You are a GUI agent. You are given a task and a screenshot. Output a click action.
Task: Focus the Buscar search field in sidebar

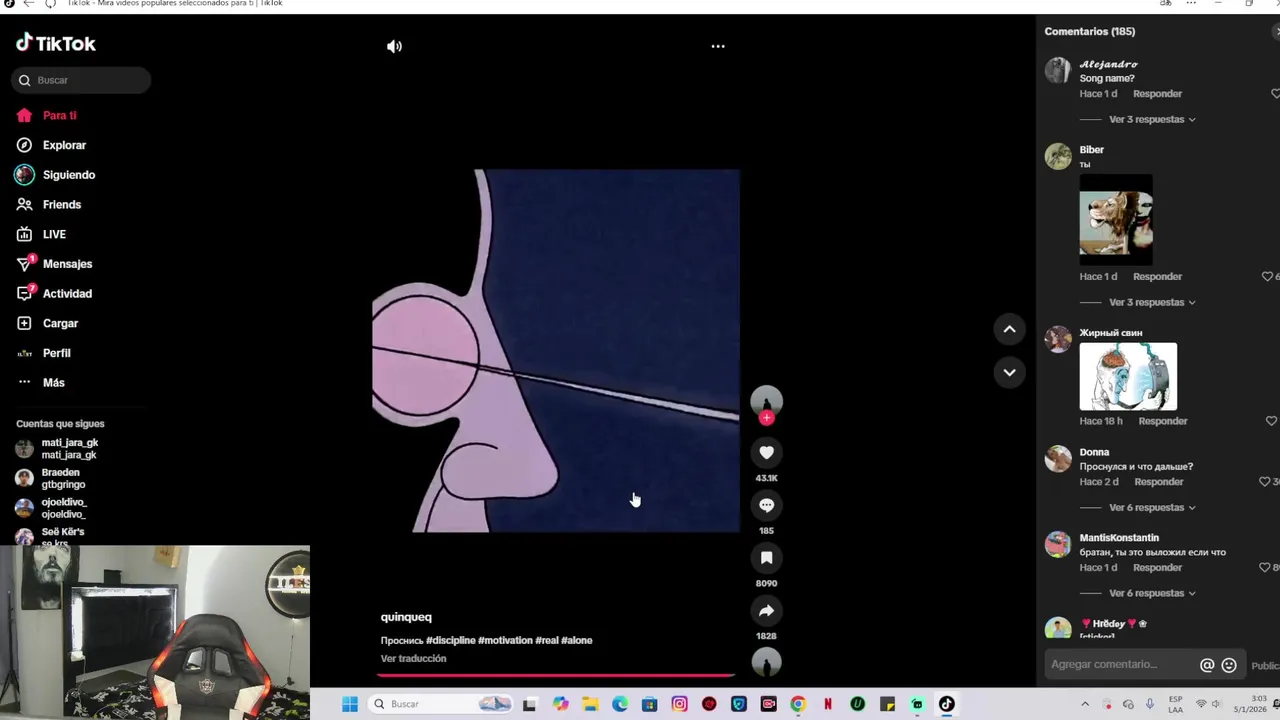pos(81,80)
